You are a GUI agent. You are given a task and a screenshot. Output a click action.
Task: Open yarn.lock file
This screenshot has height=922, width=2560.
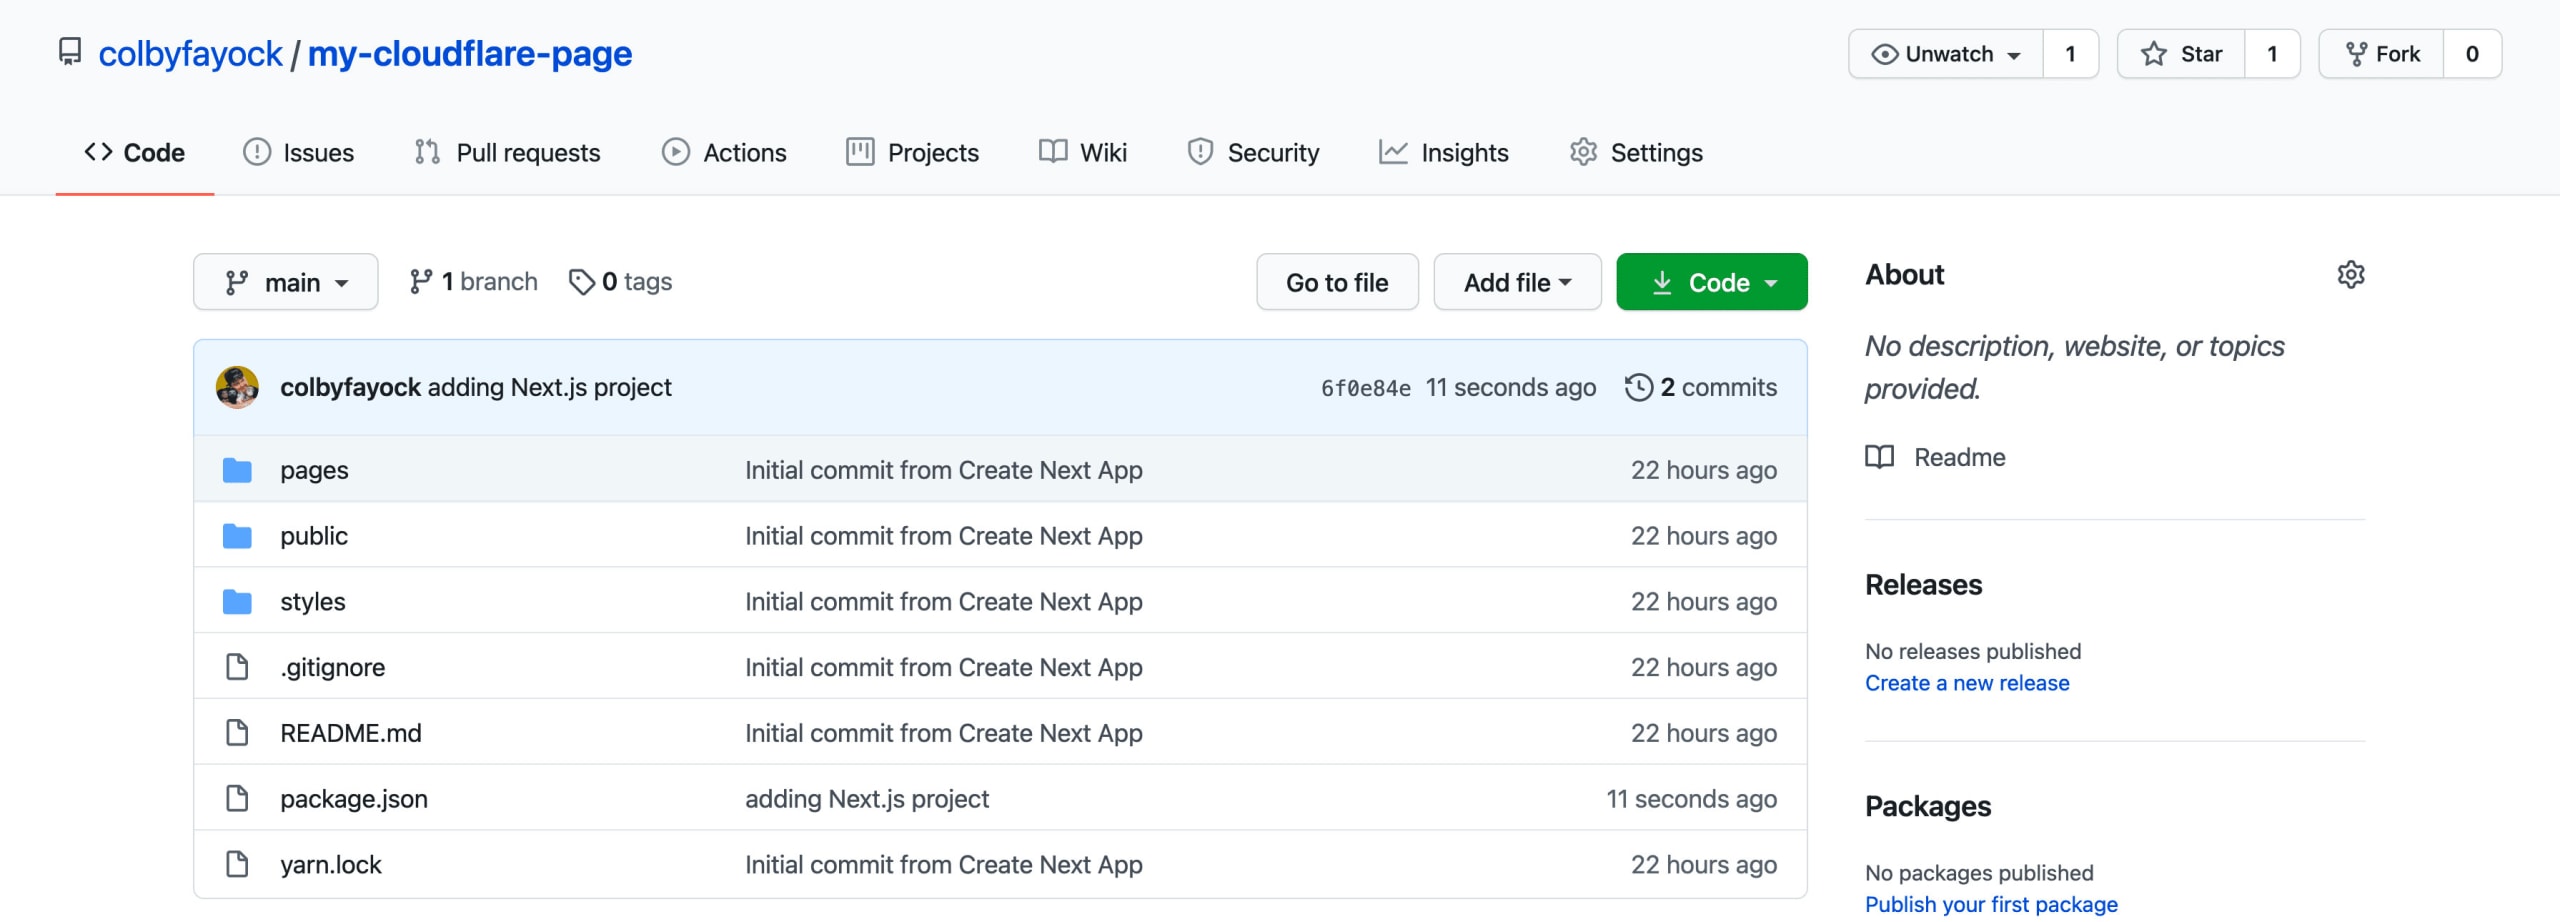click(331, 864)
